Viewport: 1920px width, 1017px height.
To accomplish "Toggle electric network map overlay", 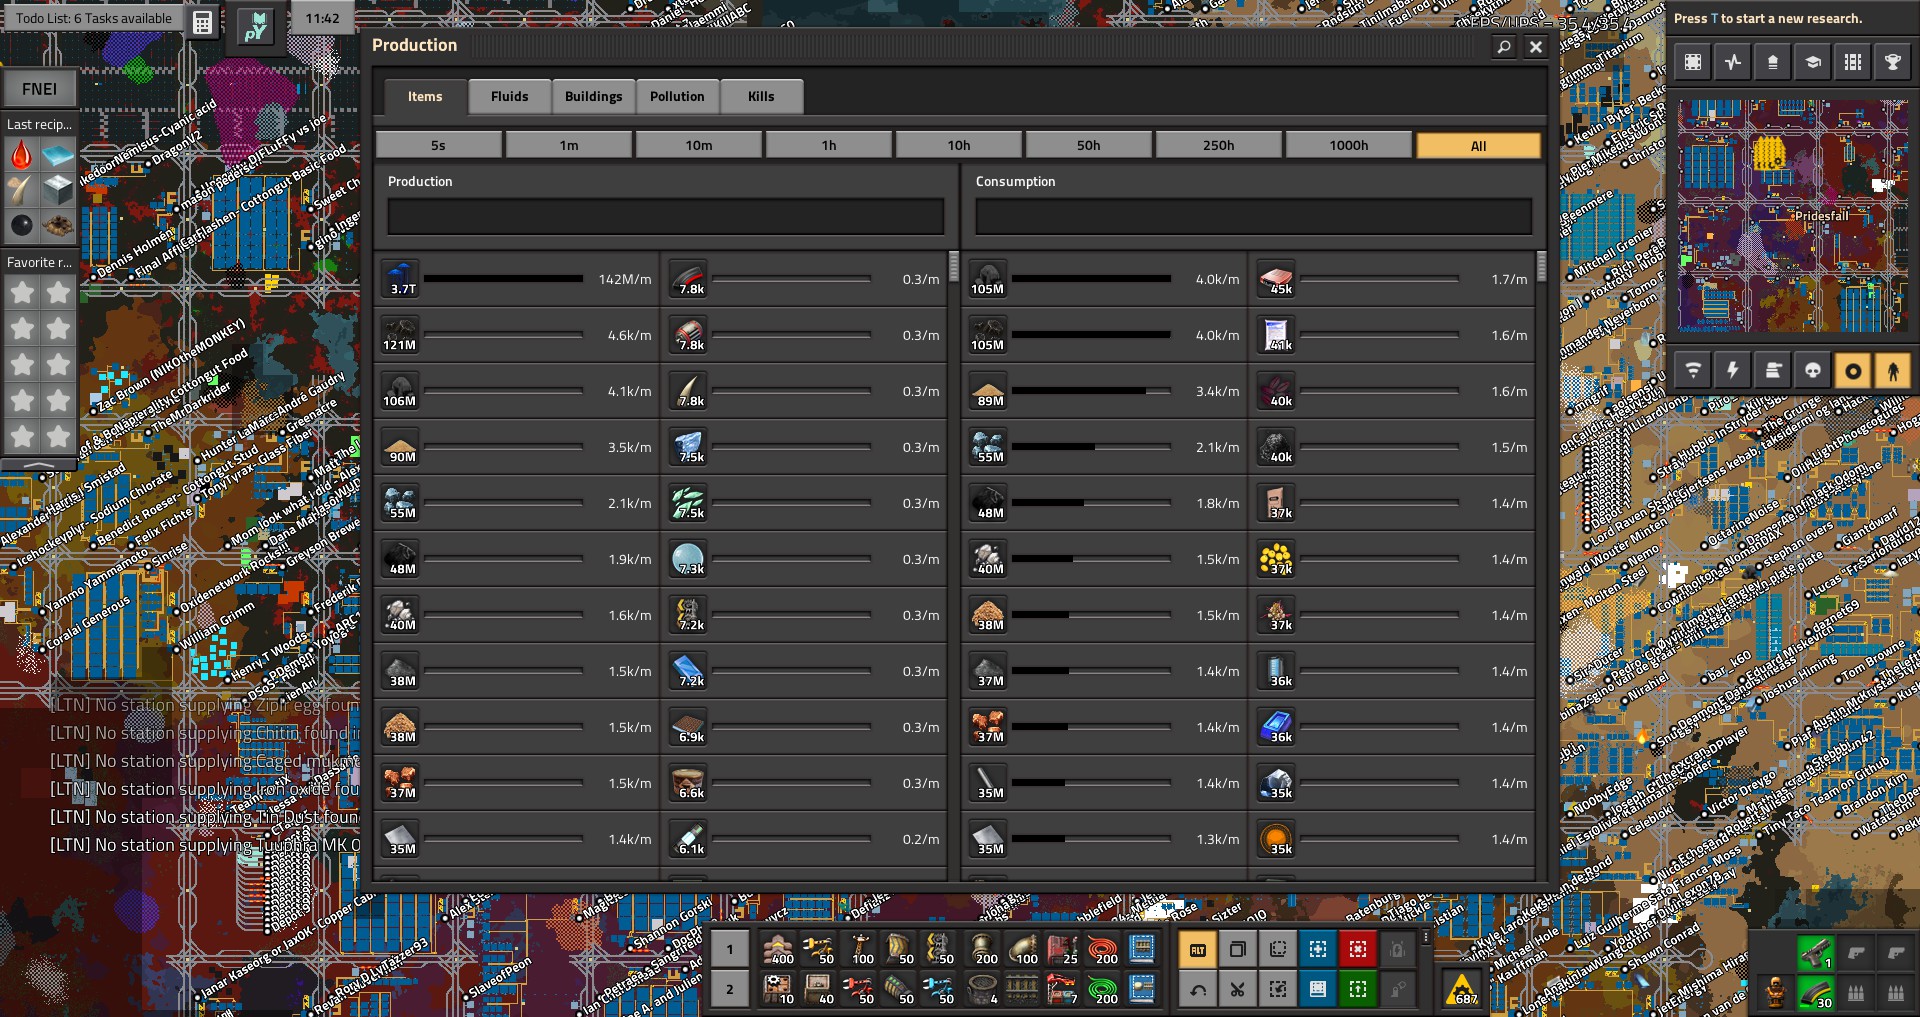I will point(1733,371).
